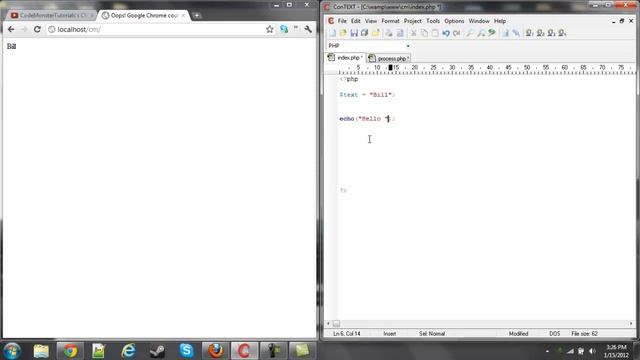The image size is (640, 360).
Task: Open Windows Explorer from taskbar
Action: point(41,351)
